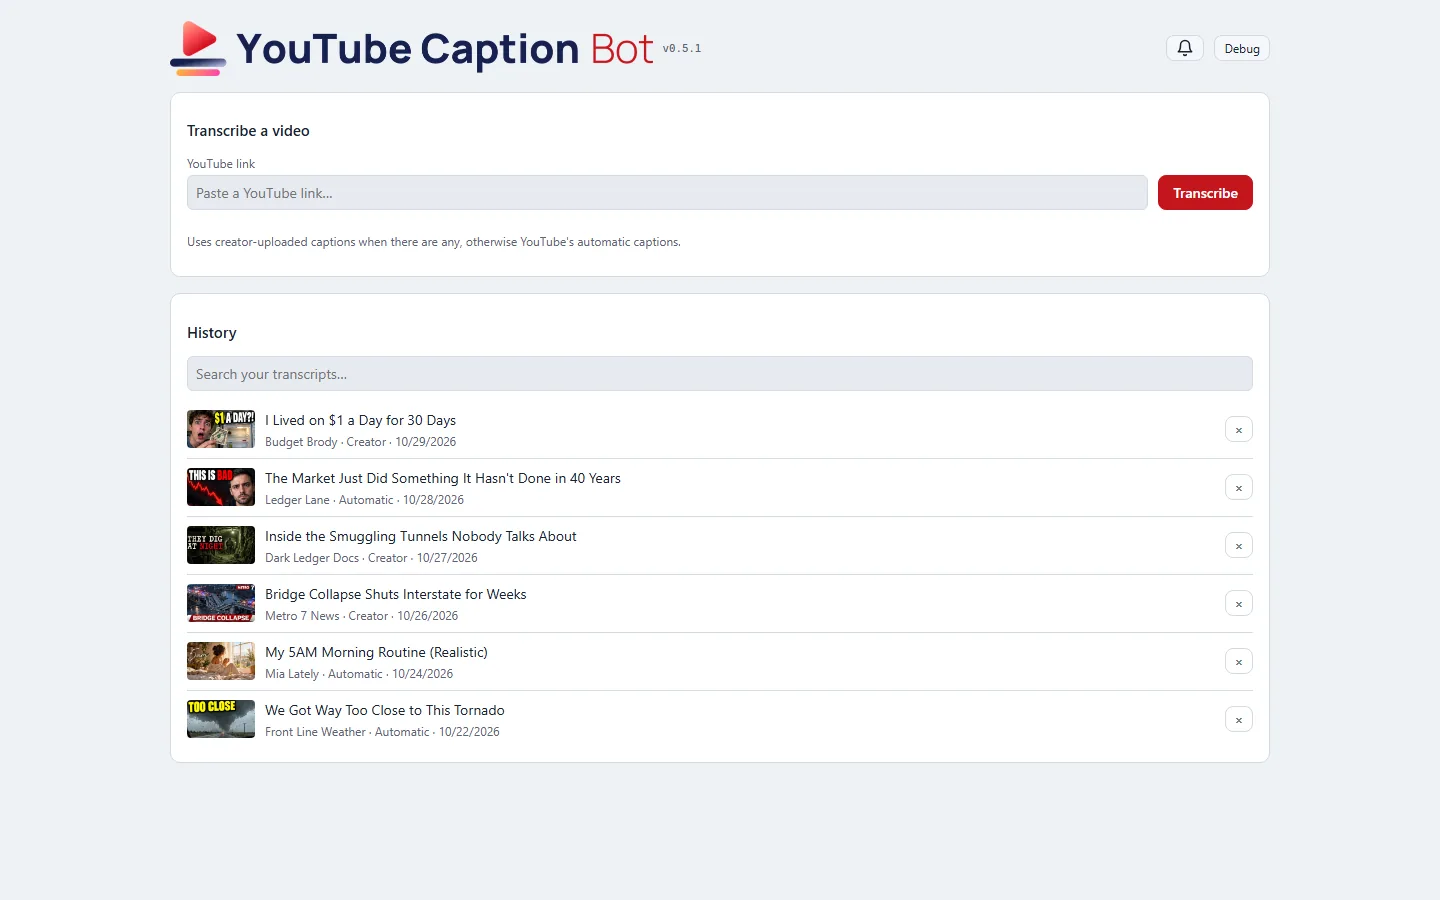Image resolution: width=1440 pixels, height=900 pixels.
Task: Remove the Smuggling Tunnels transcript
Action: 1238,546
